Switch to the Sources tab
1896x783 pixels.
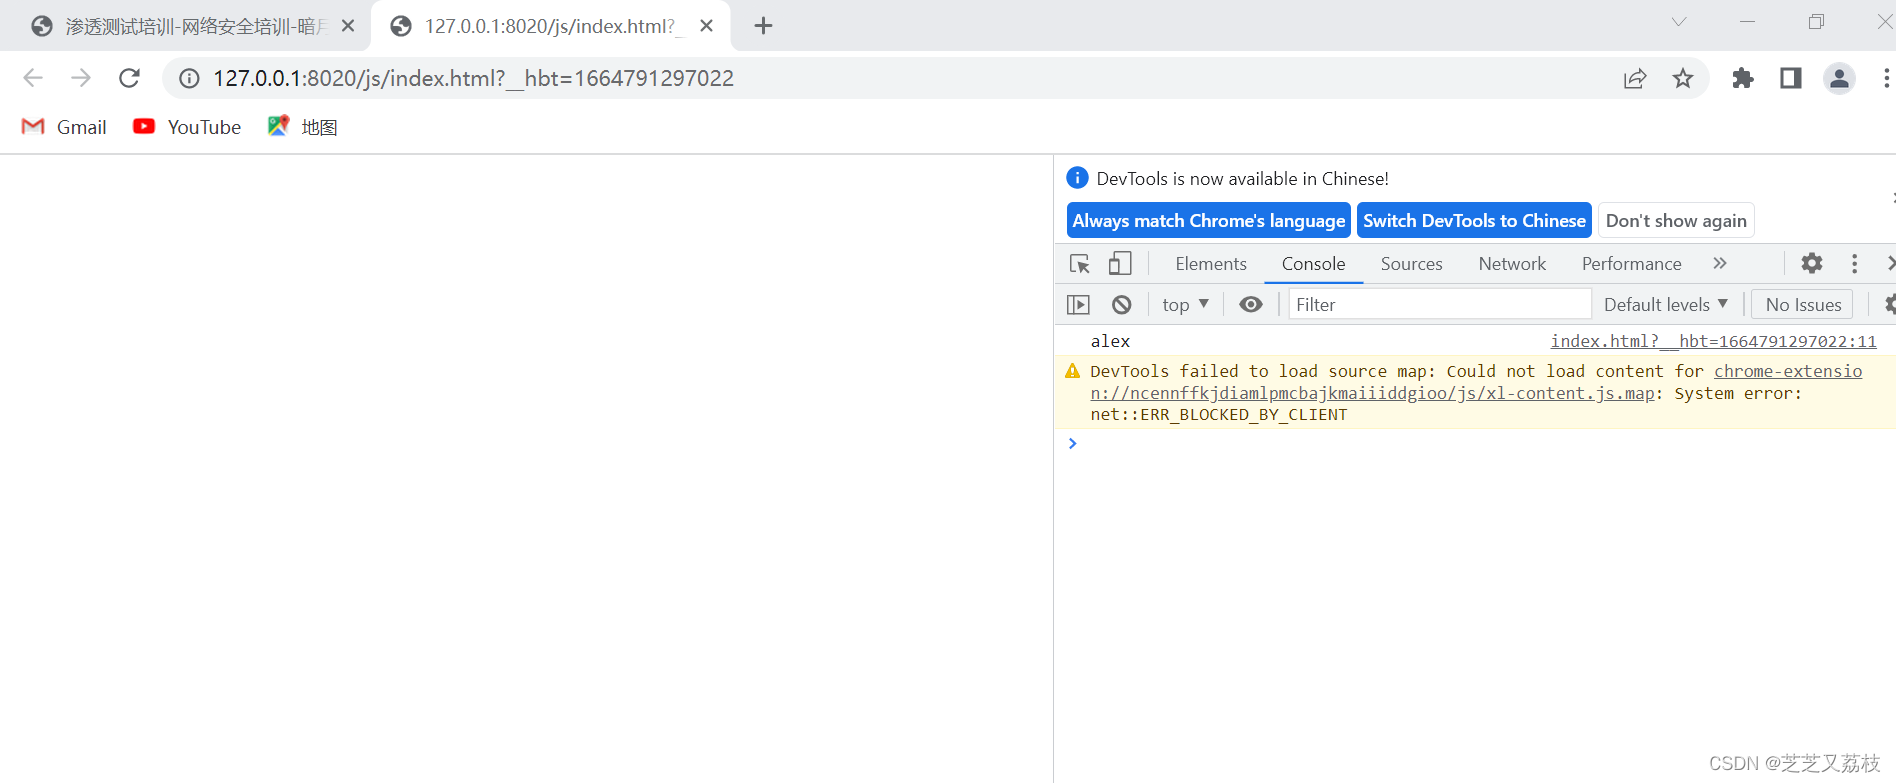click(x=1411, y=264)
